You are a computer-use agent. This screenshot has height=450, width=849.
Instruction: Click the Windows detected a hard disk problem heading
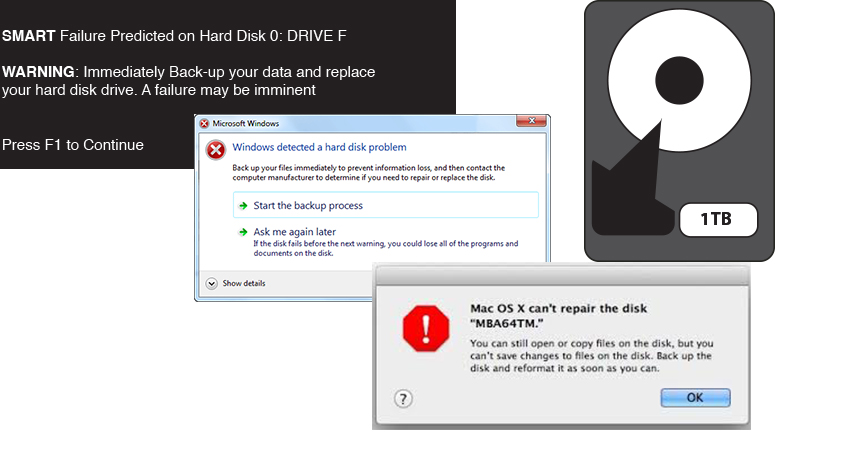coord(319,147)
